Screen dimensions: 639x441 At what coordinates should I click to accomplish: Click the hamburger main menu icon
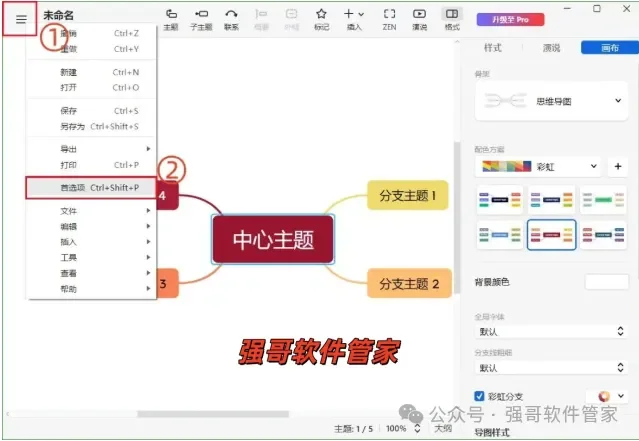(21, 19)
